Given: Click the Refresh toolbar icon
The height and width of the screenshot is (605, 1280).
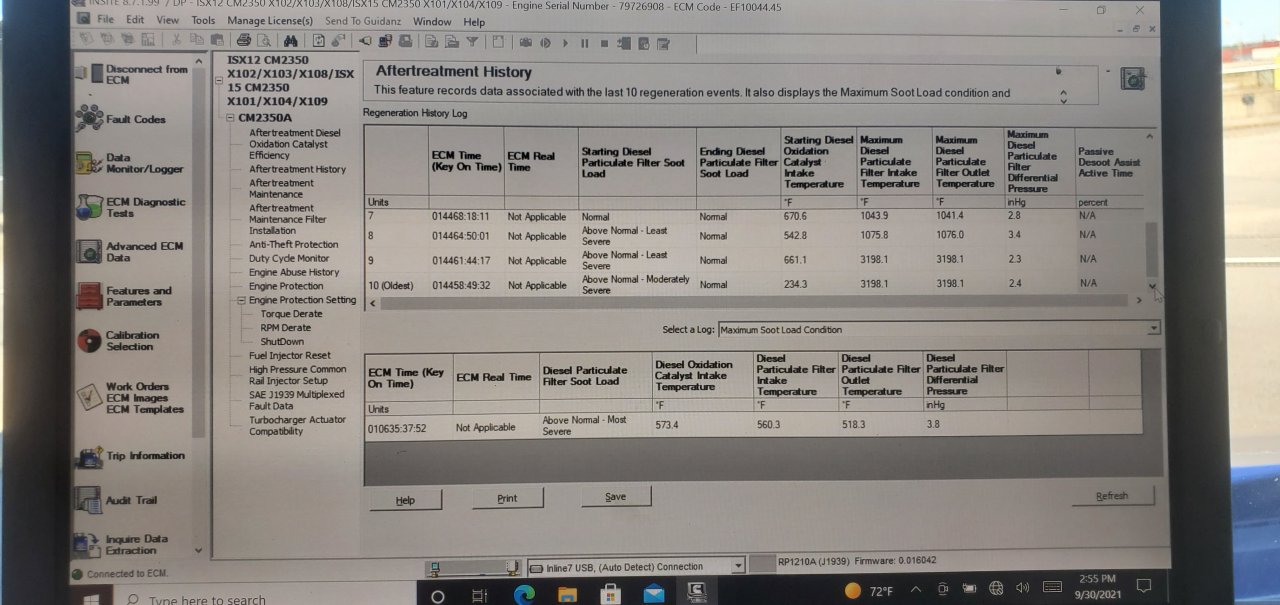Looking at the screenshot, I should (x=319, y=42).
